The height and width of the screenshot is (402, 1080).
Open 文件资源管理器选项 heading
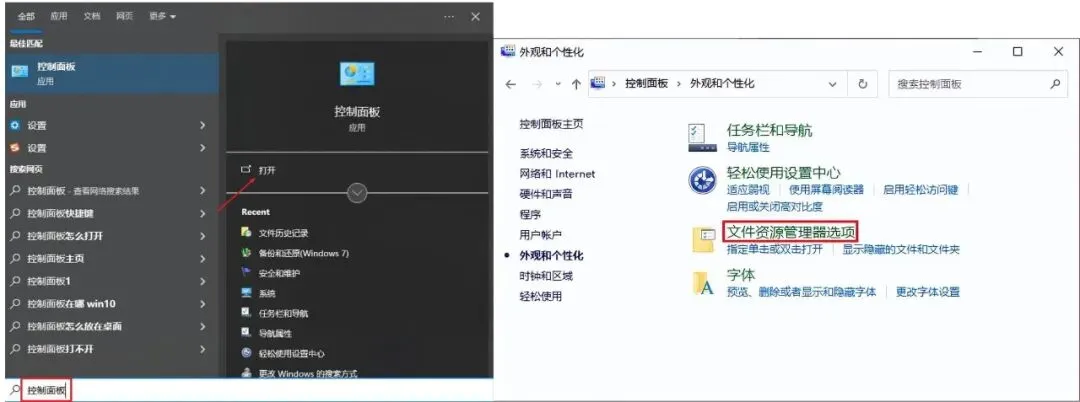(x=791, y=232)
